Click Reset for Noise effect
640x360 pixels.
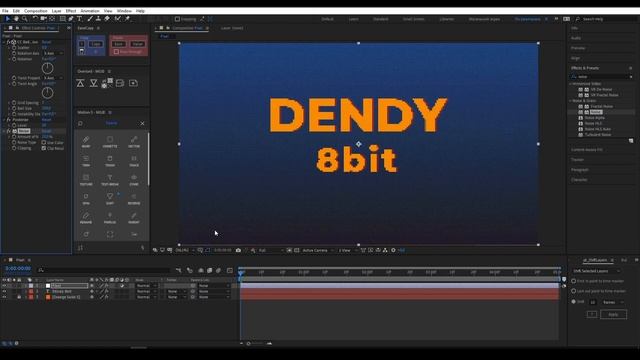tap(46, 131)
